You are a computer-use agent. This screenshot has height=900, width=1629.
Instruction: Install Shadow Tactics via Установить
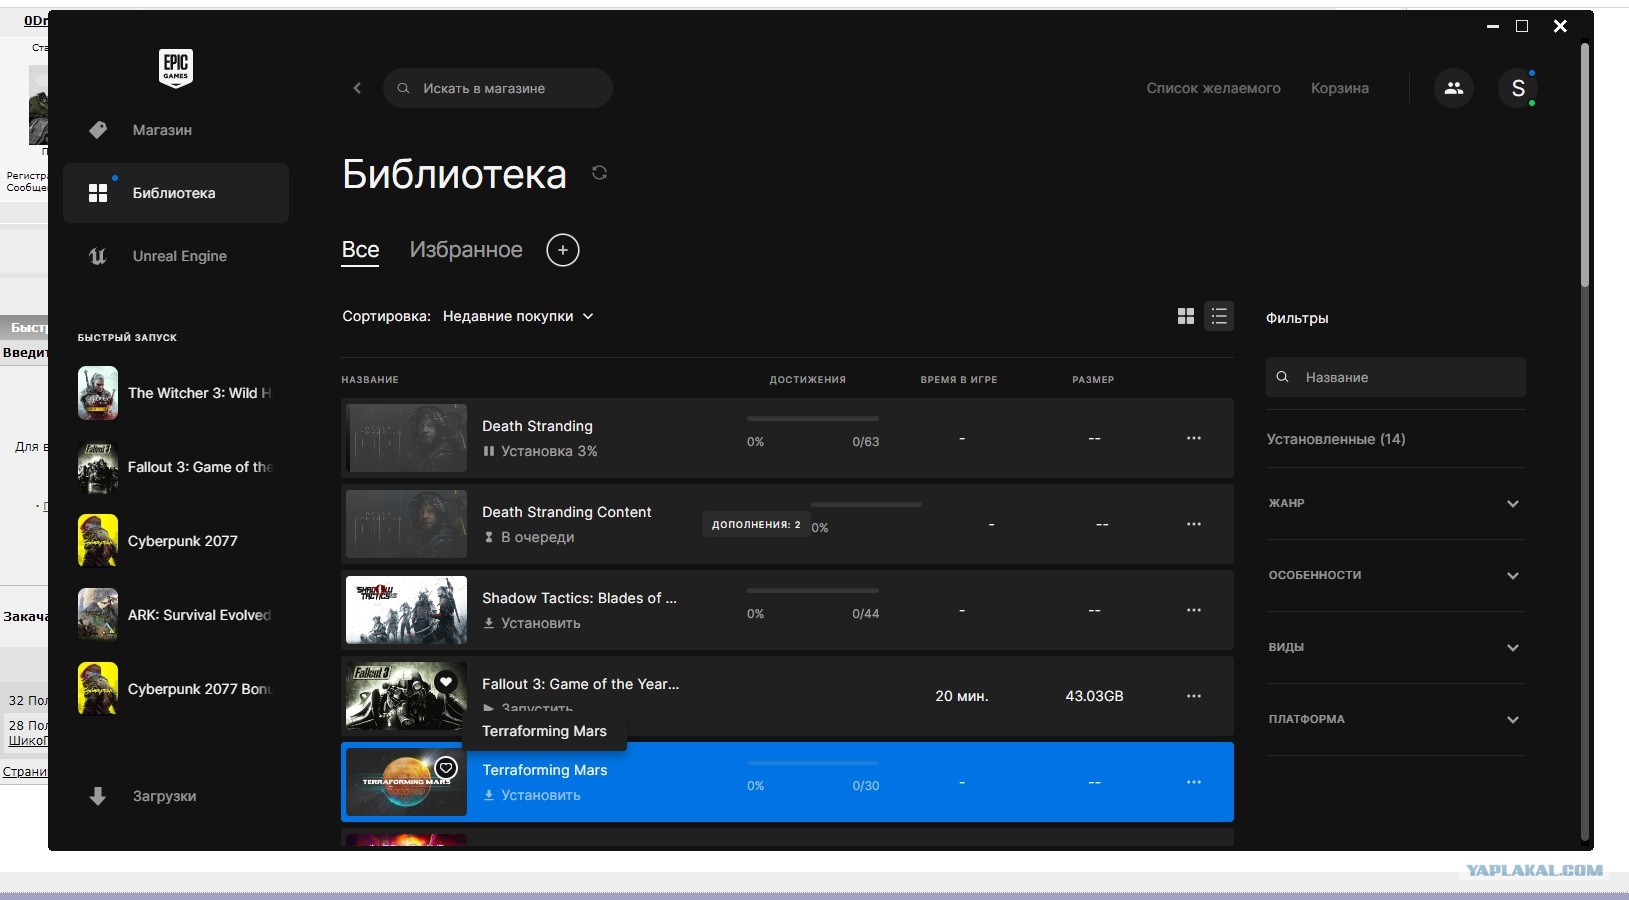click(531, 623)
